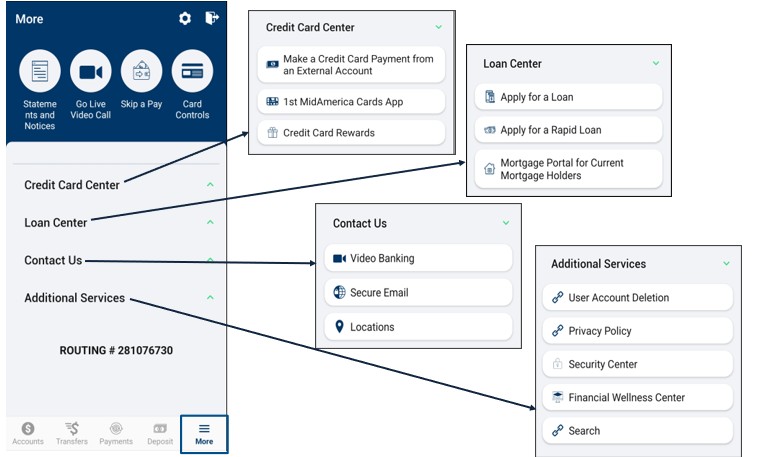Open Statements and Notices icon

click(40, 72)
